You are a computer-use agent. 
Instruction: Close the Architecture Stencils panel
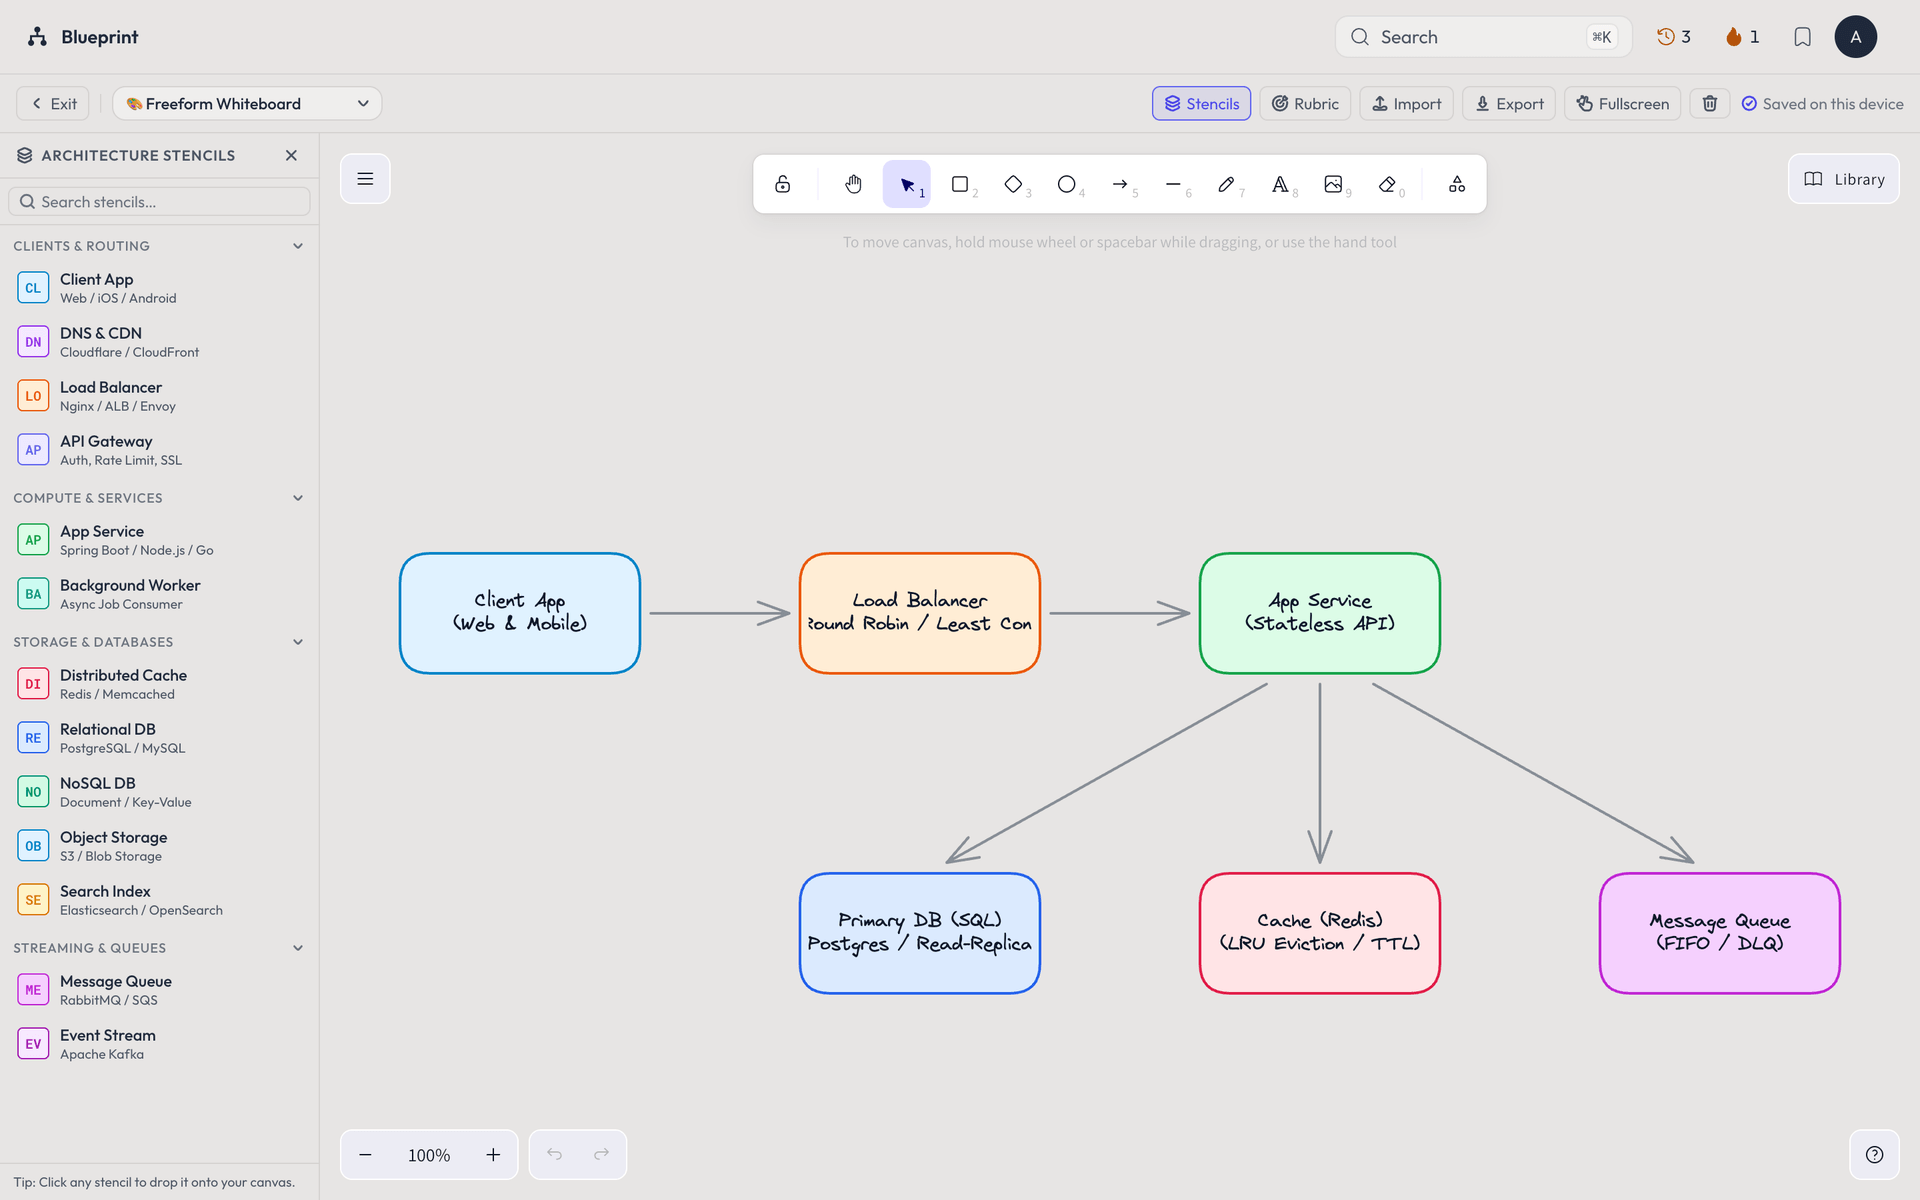(x=291, y=155)
